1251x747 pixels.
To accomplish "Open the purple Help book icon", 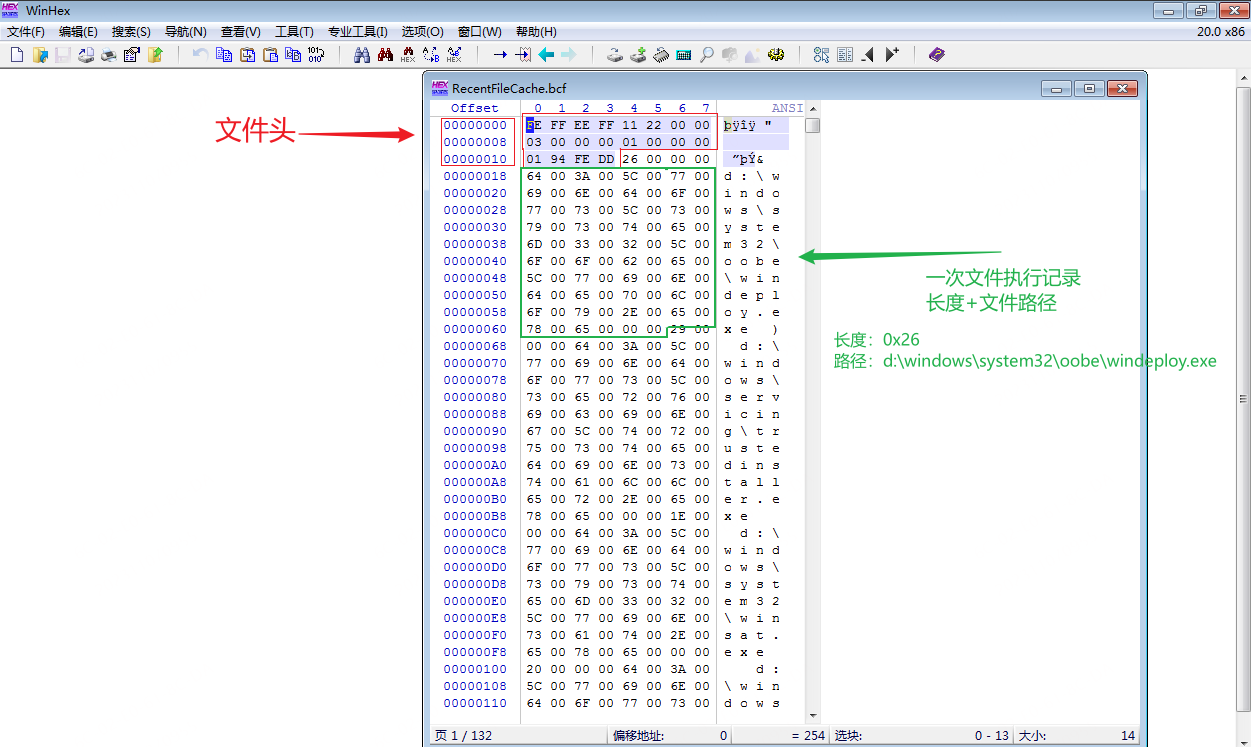I will [936, 55].
